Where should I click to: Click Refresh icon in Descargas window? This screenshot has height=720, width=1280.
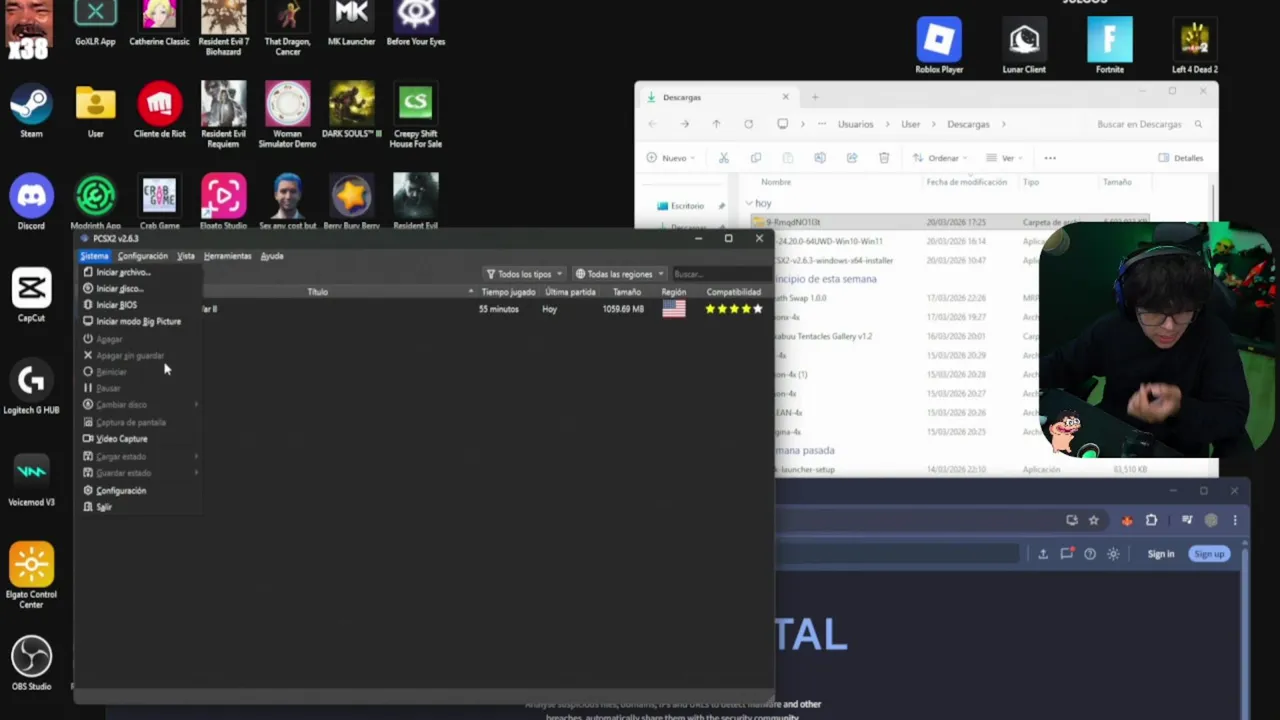point(748,124)
